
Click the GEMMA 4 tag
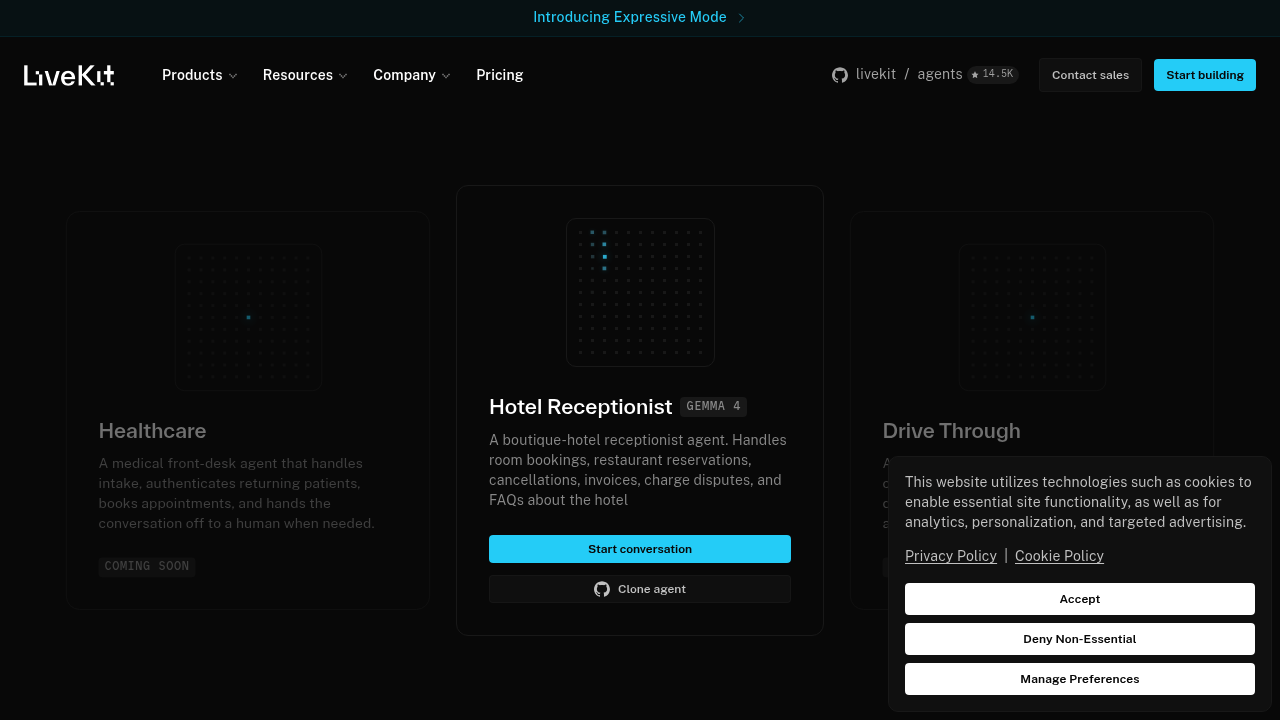point(714,407)
